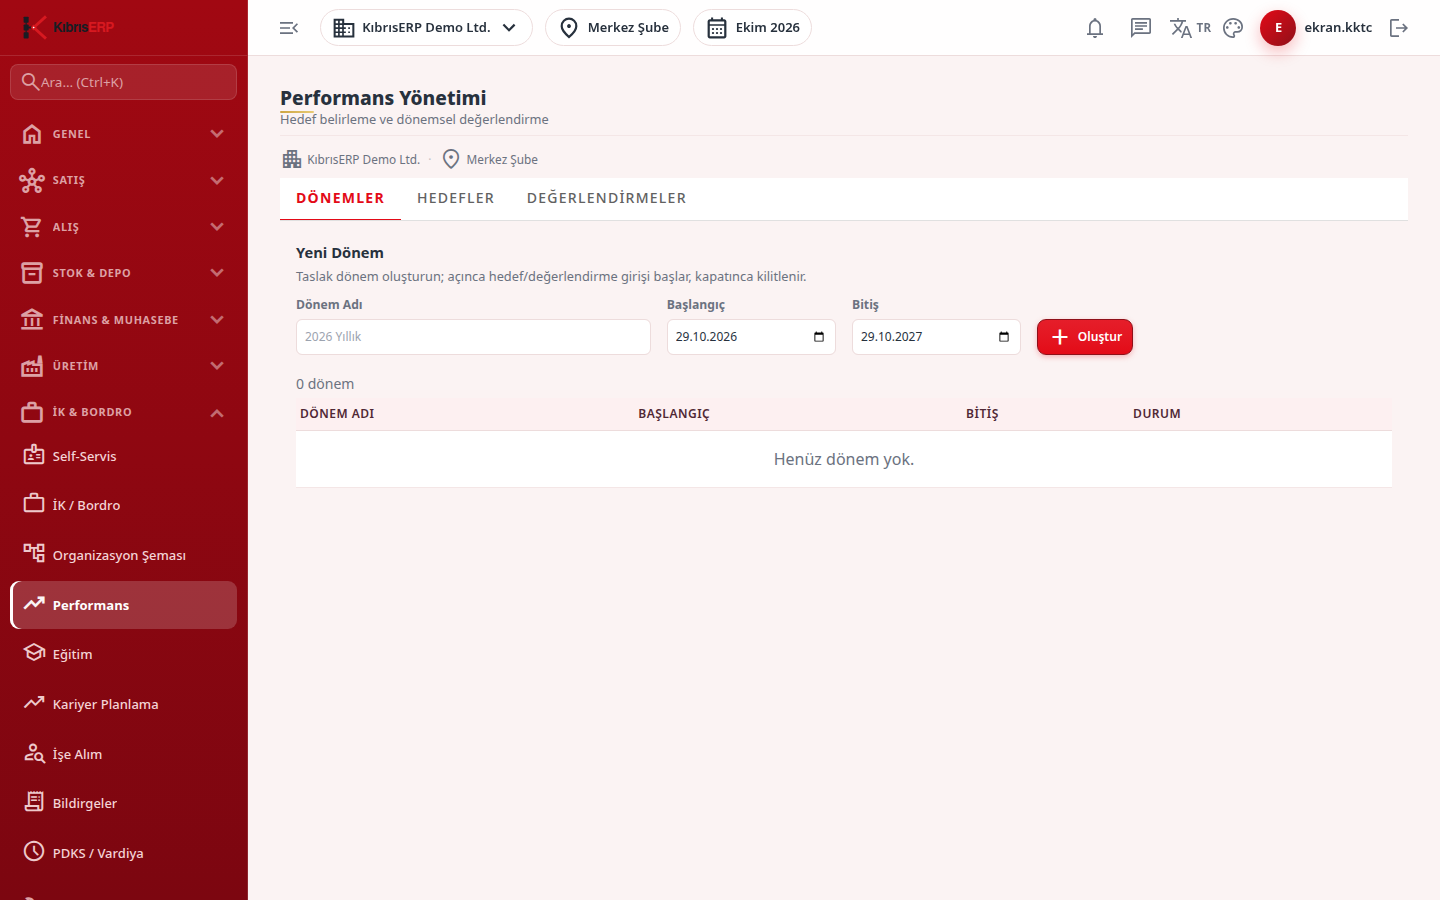1440x900 pixels.
Task: Expand the SATIŞ menu section
Action: [x=124, y=180]
